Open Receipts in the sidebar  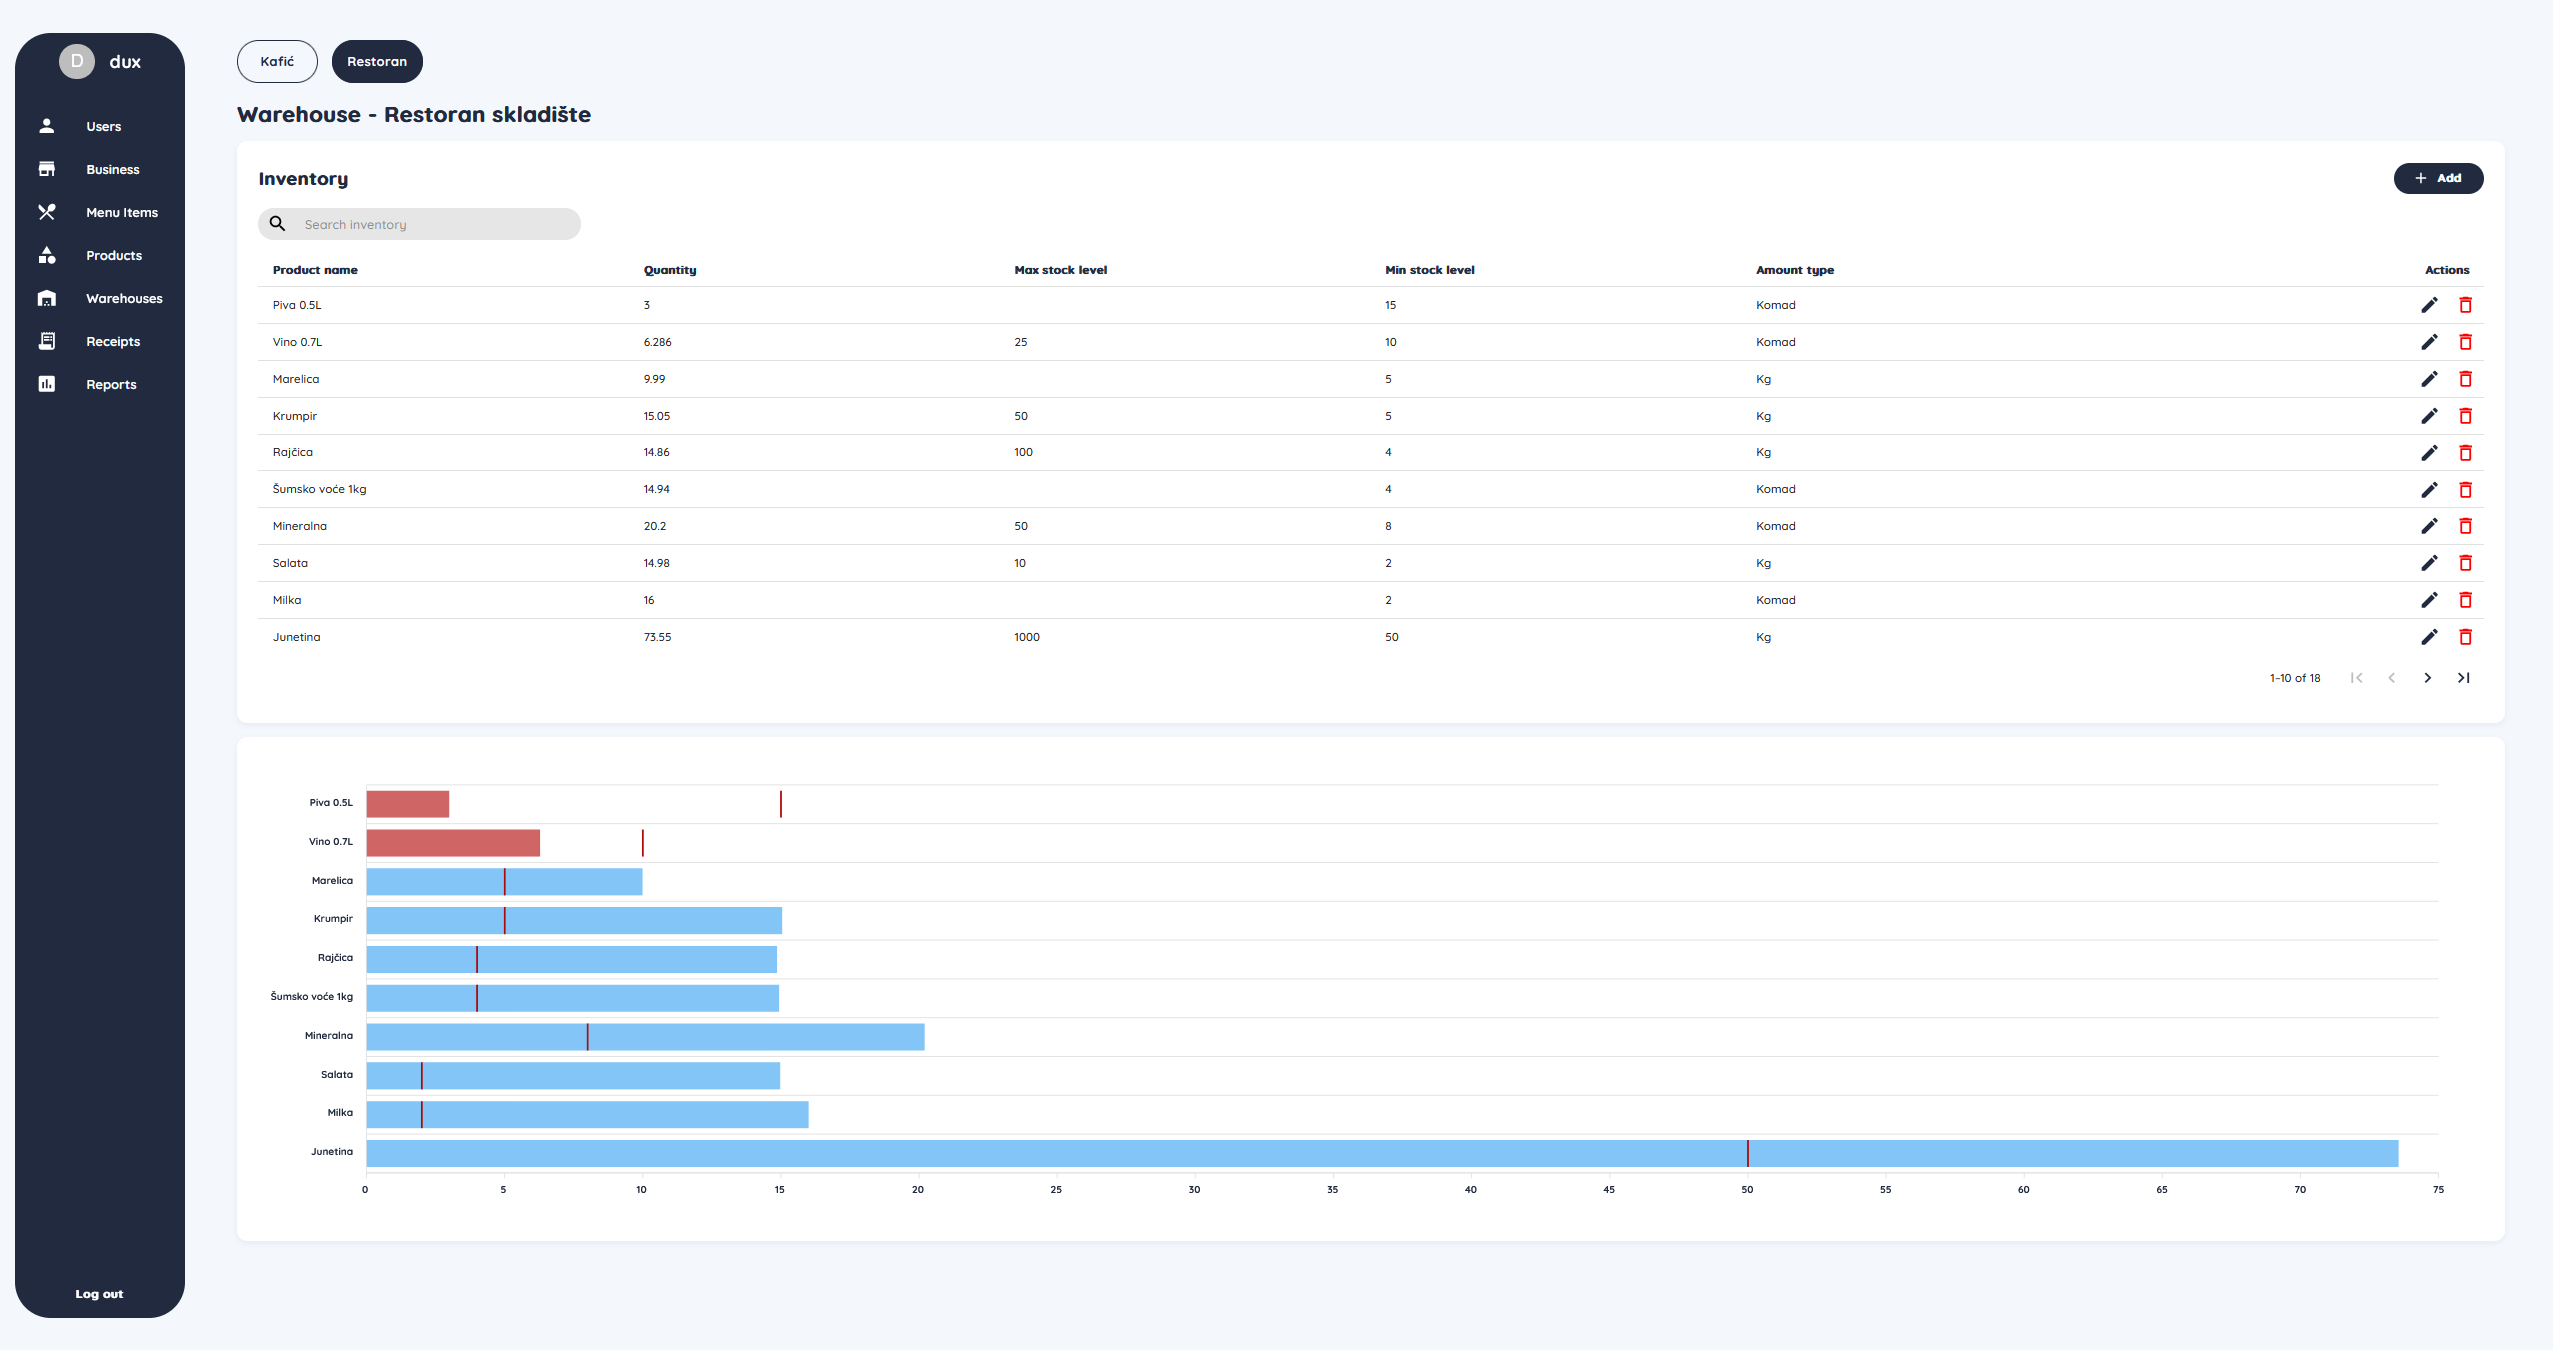112,341
